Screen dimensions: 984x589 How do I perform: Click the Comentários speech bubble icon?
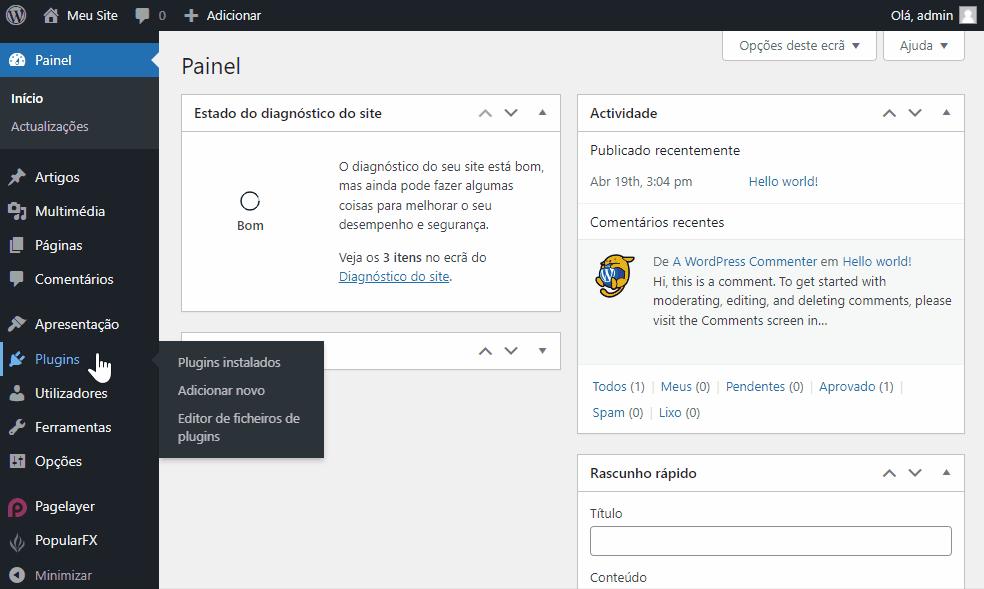coord(17,279)
